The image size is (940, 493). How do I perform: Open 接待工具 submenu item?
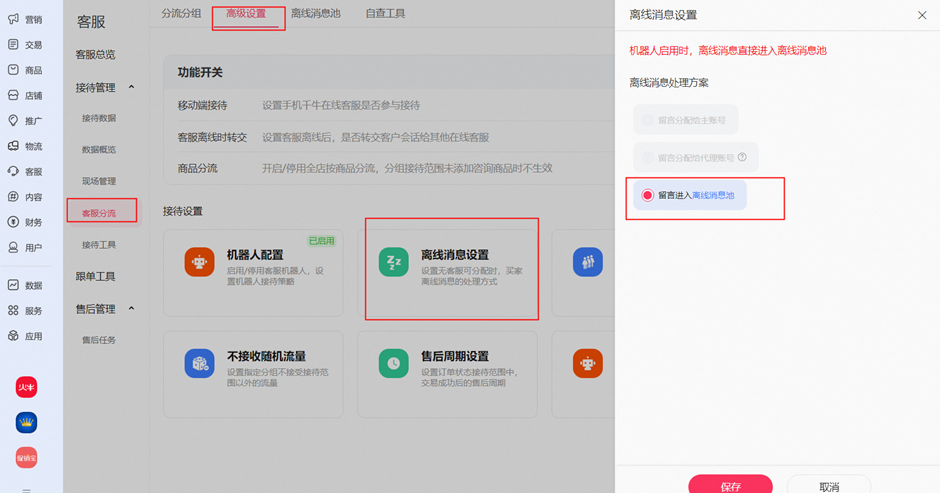tap(99, 245)
